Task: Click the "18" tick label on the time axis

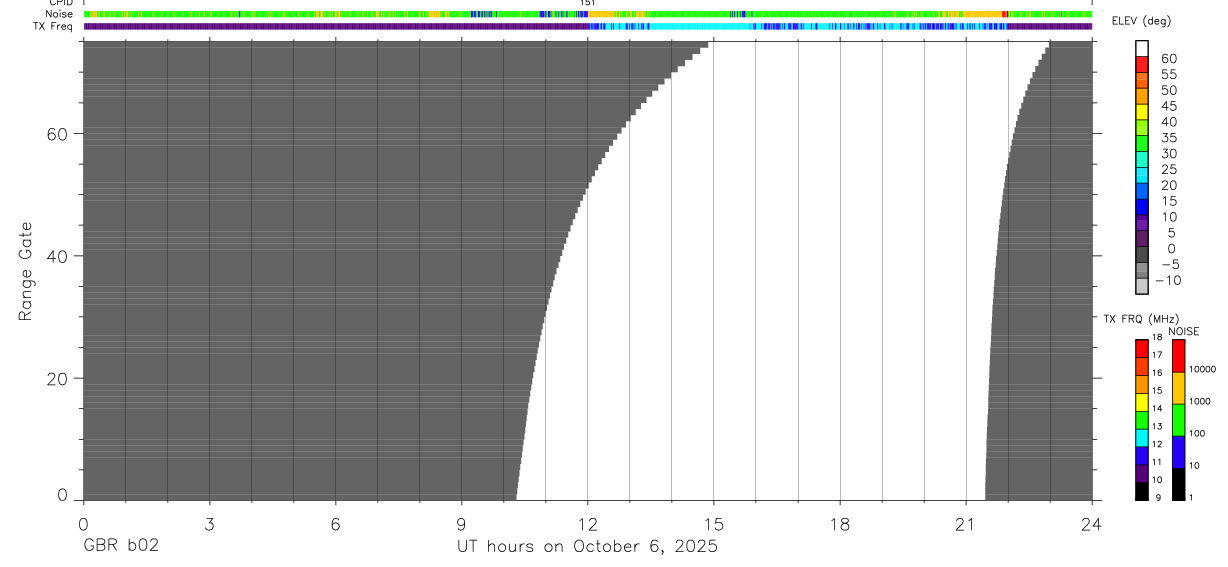Action: (840, 523)
